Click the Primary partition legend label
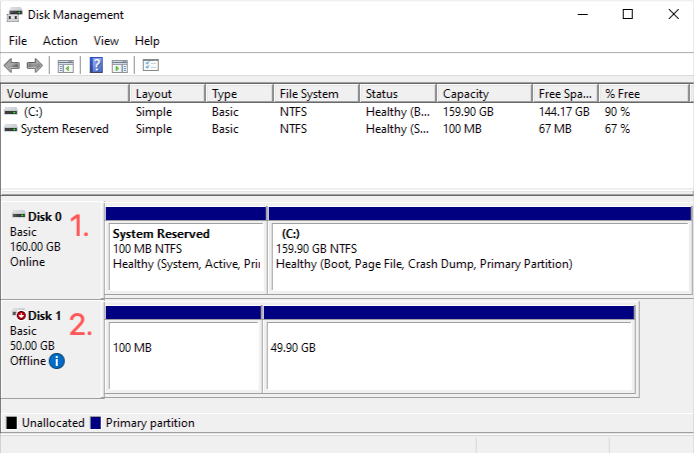This screenshot has width=694, height=453. (150, 423)
